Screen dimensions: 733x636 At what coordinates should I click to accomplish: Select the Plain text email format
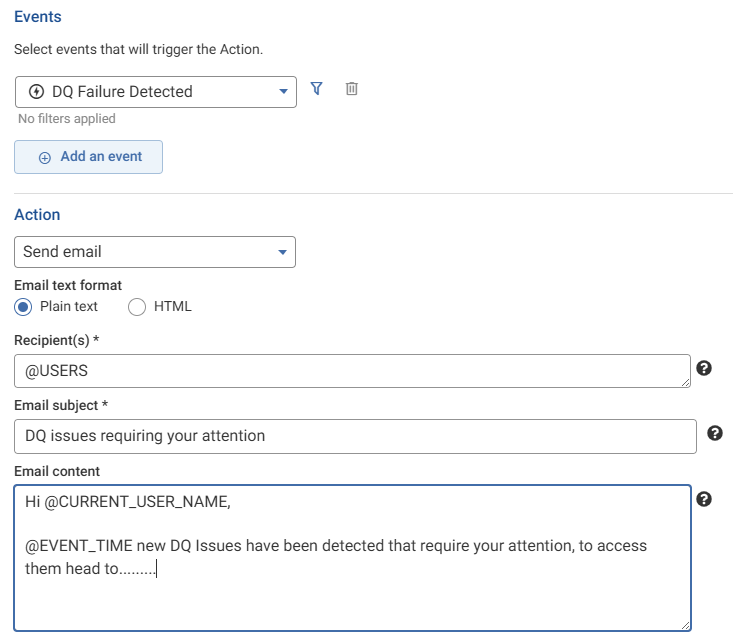pyautogui.click(x=24, y=307)
